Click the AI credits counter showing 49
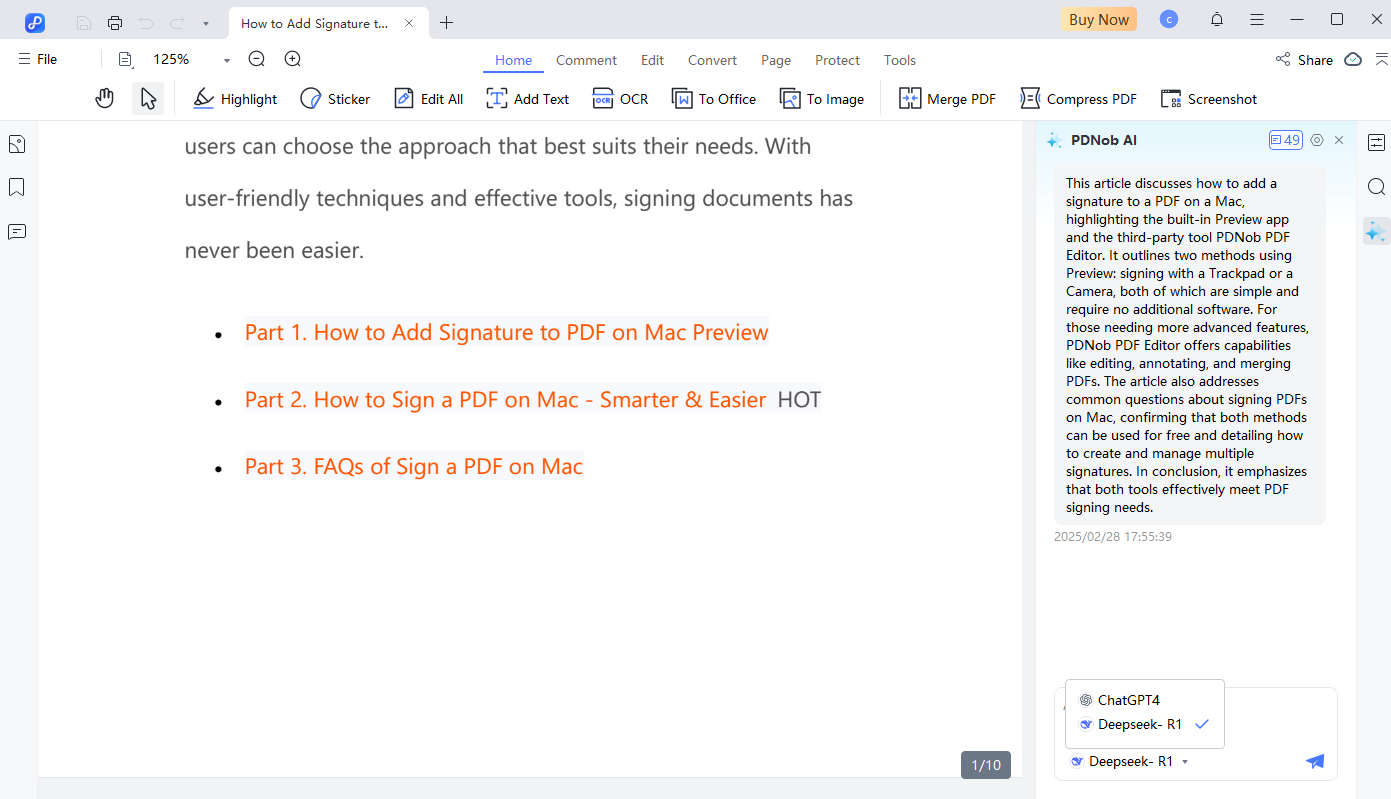Screen dimensions: 1391x799 pyautogui.click(x=1285, y=140)
